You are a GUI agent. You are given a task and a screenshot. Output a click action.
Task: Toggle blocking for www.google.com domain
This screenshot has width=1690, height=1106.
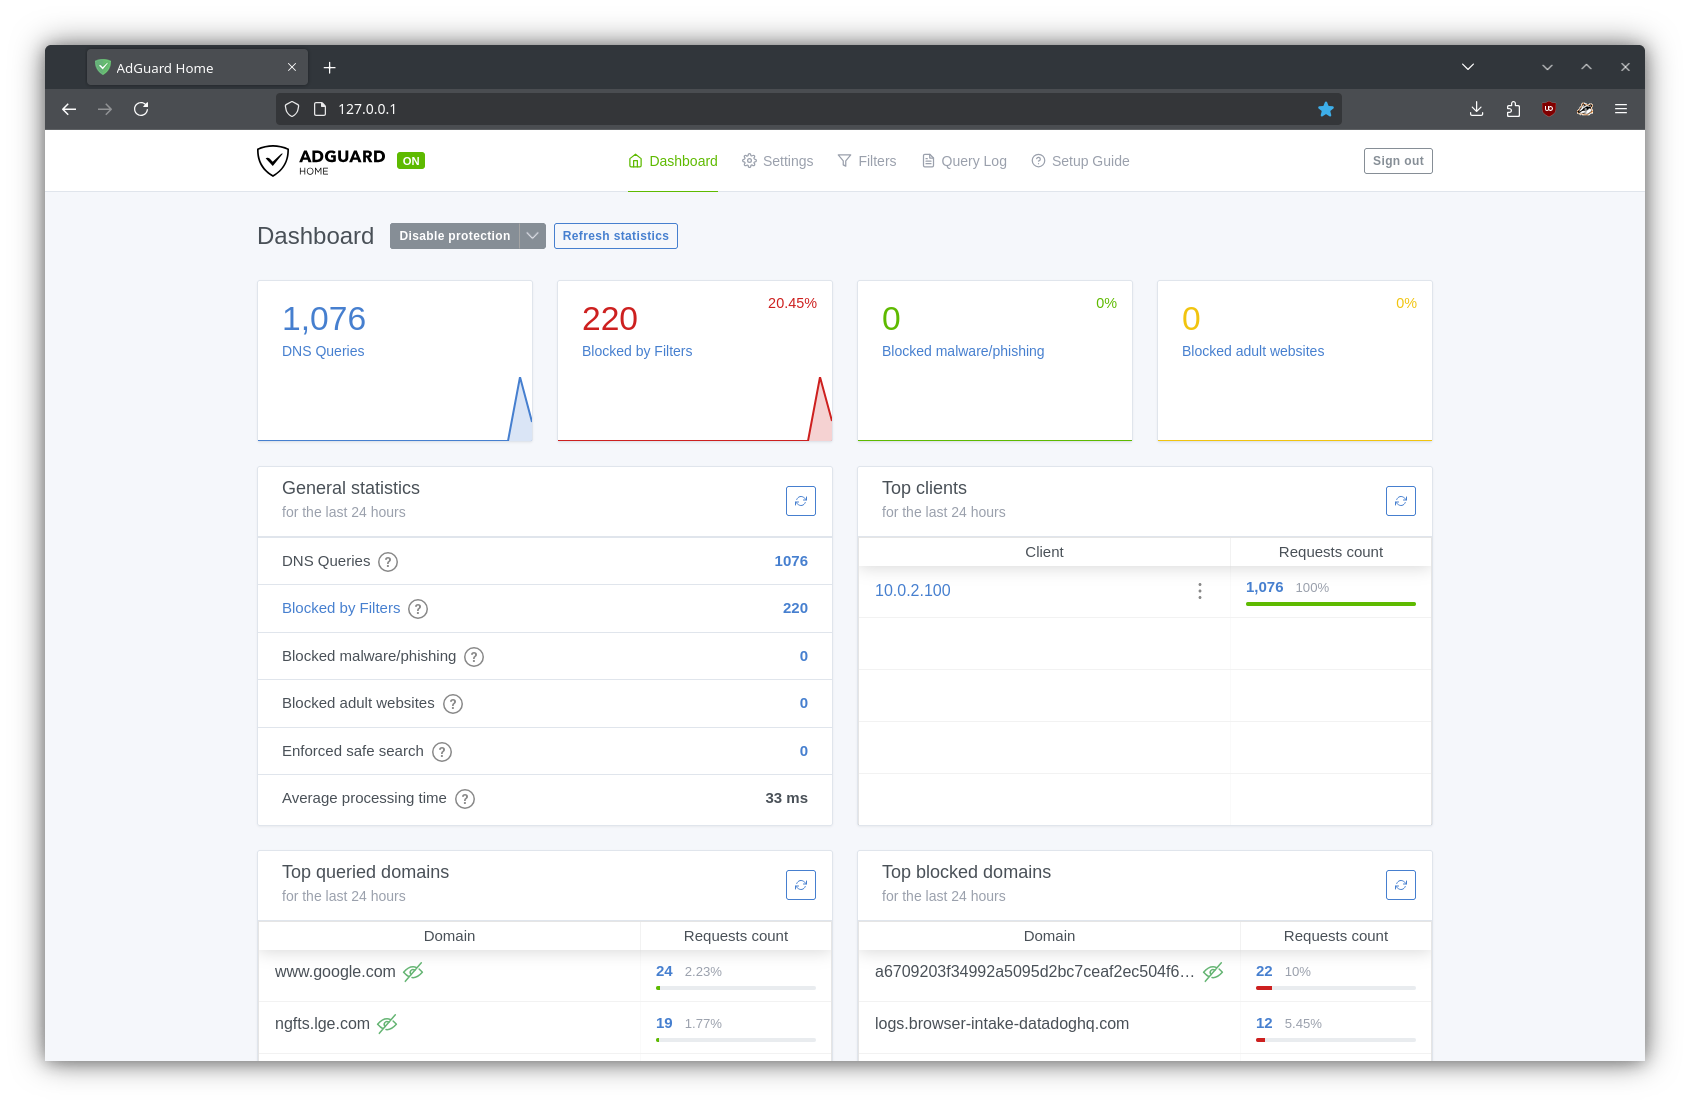(x=413, y=972)
